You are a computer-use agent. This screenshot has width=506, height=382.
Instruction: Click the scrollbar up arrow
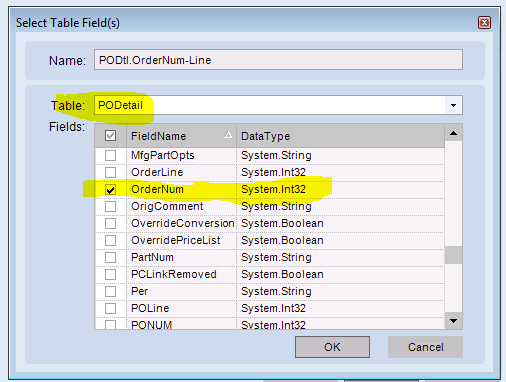pos(453,133)
